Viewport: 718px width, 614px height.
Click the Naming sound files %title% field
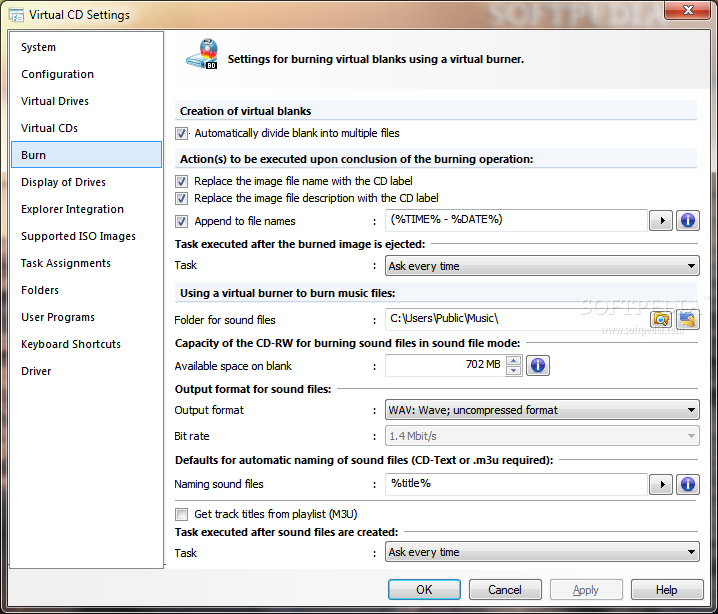pos(517,484)
